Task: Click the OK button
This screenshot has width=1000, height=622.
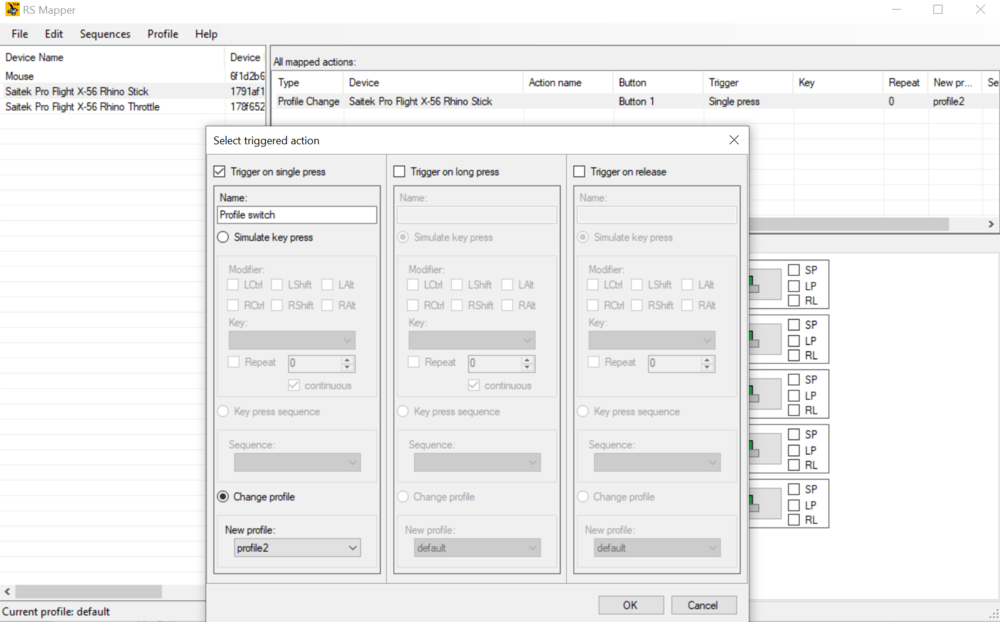Action: click(630, 605)
